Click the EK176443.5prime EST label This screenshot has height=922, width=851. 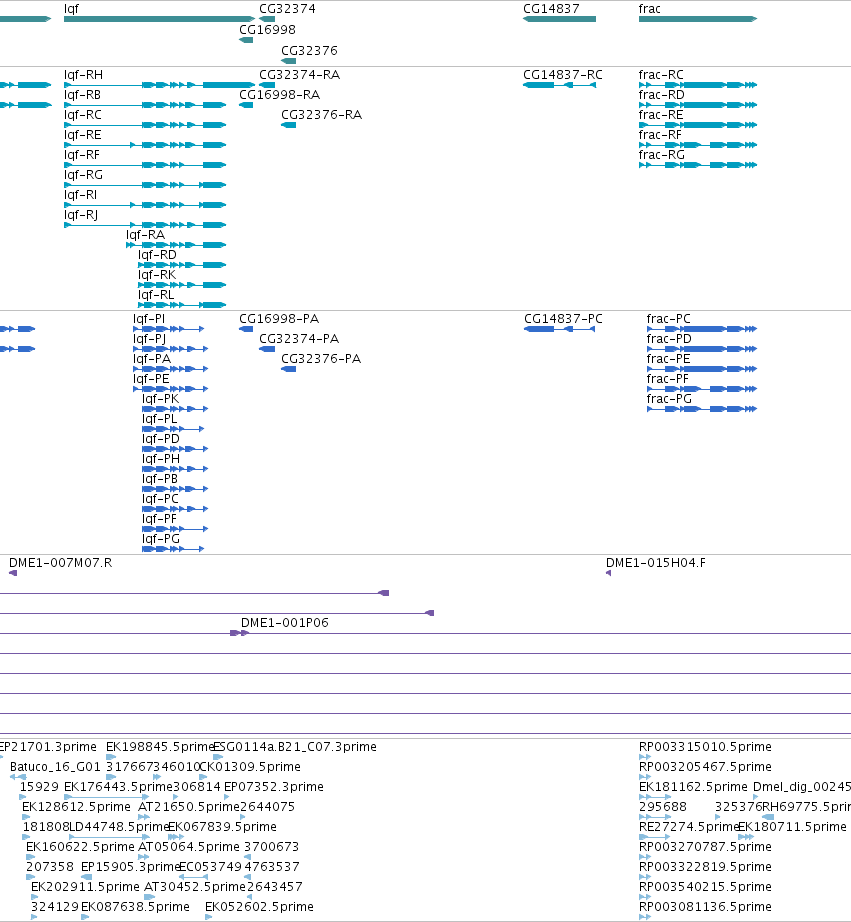tap(118, 787)
